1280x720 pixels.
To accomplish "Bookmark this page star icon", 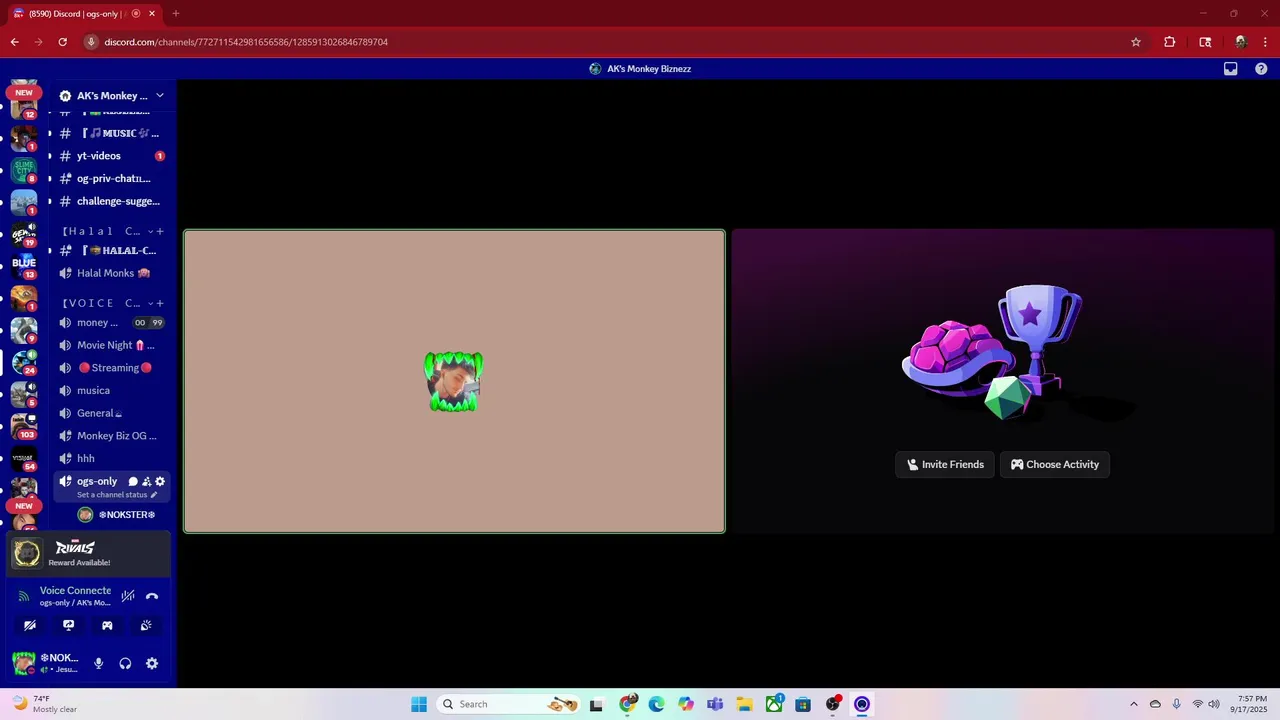I will [1136, 42].
